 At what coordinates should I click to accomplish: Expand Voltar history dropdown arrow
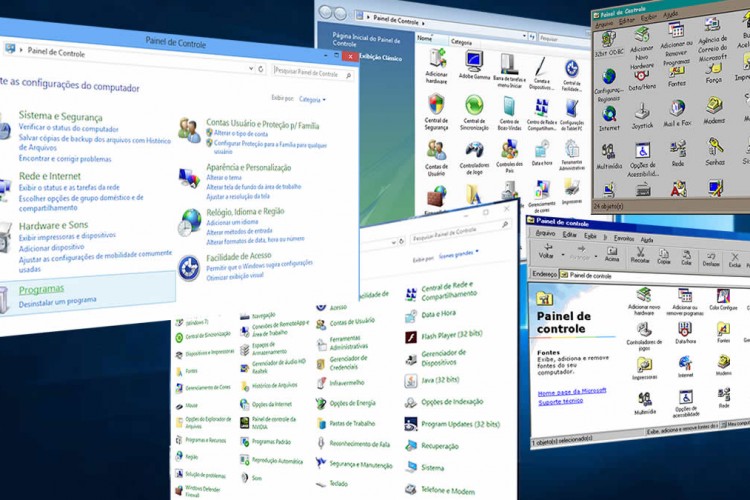point(562,255)
